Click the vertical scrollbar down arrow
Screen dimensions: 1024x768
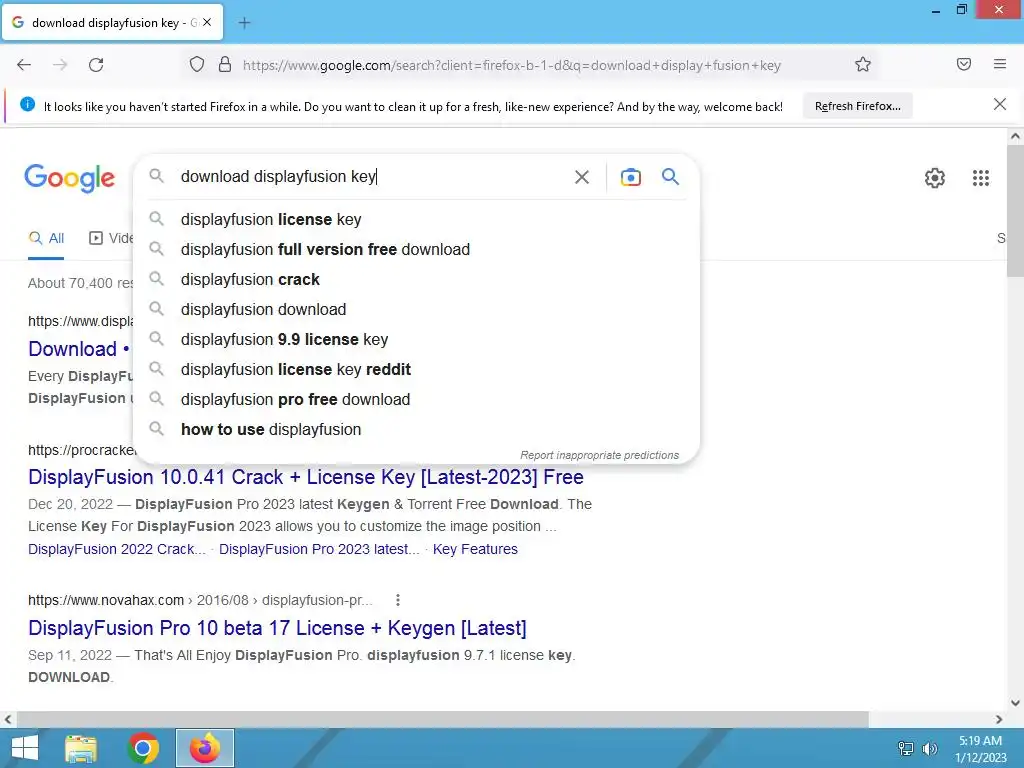point(1015,703)
